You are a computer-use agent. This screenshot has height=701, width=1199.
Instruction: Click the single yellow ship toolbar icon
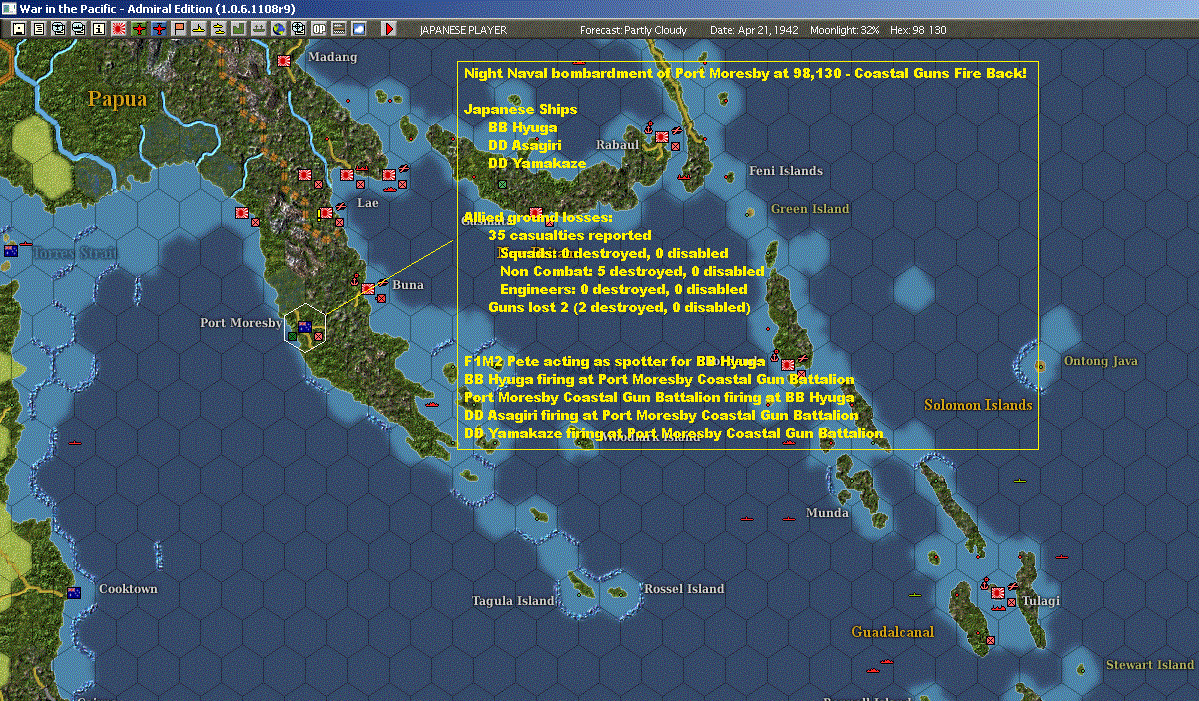coord(199,29)
